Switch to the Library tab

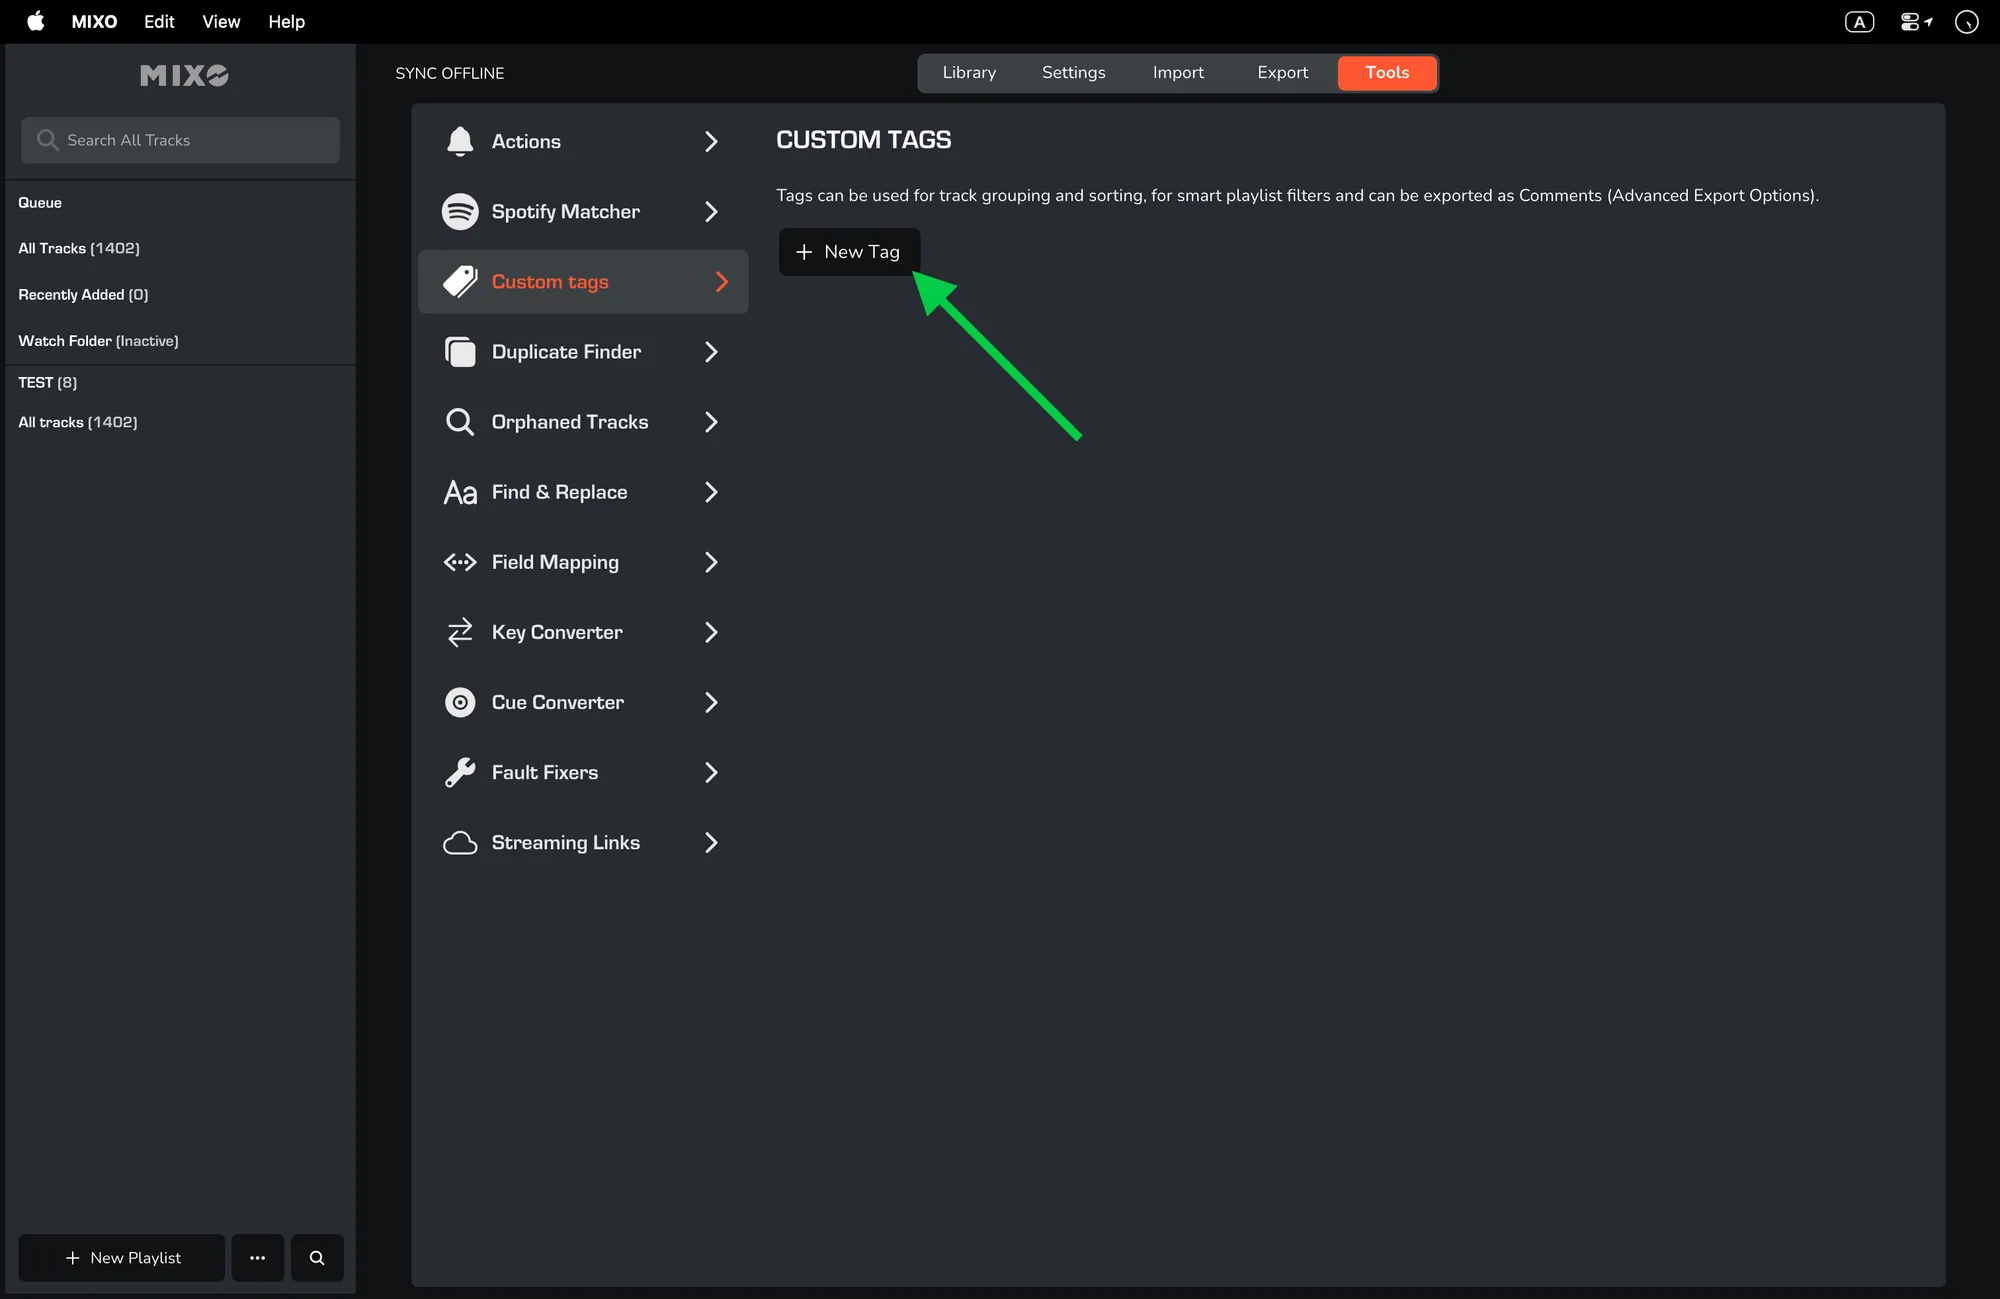pos(969,73)
